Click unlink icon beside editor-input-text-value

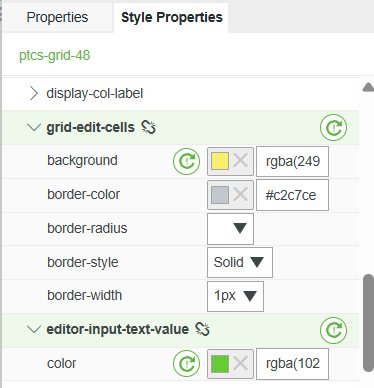click(202, 329)
